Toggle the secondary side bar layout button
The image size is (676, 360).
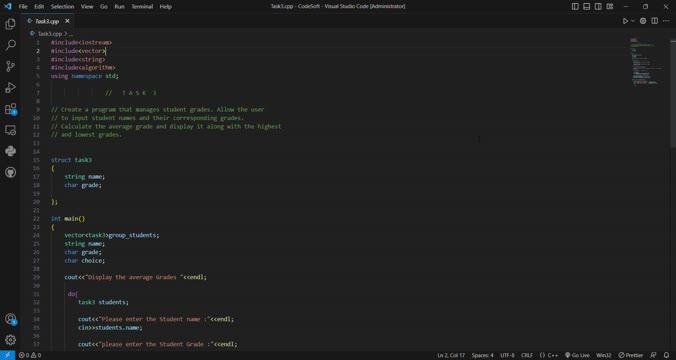pos(598,6)
